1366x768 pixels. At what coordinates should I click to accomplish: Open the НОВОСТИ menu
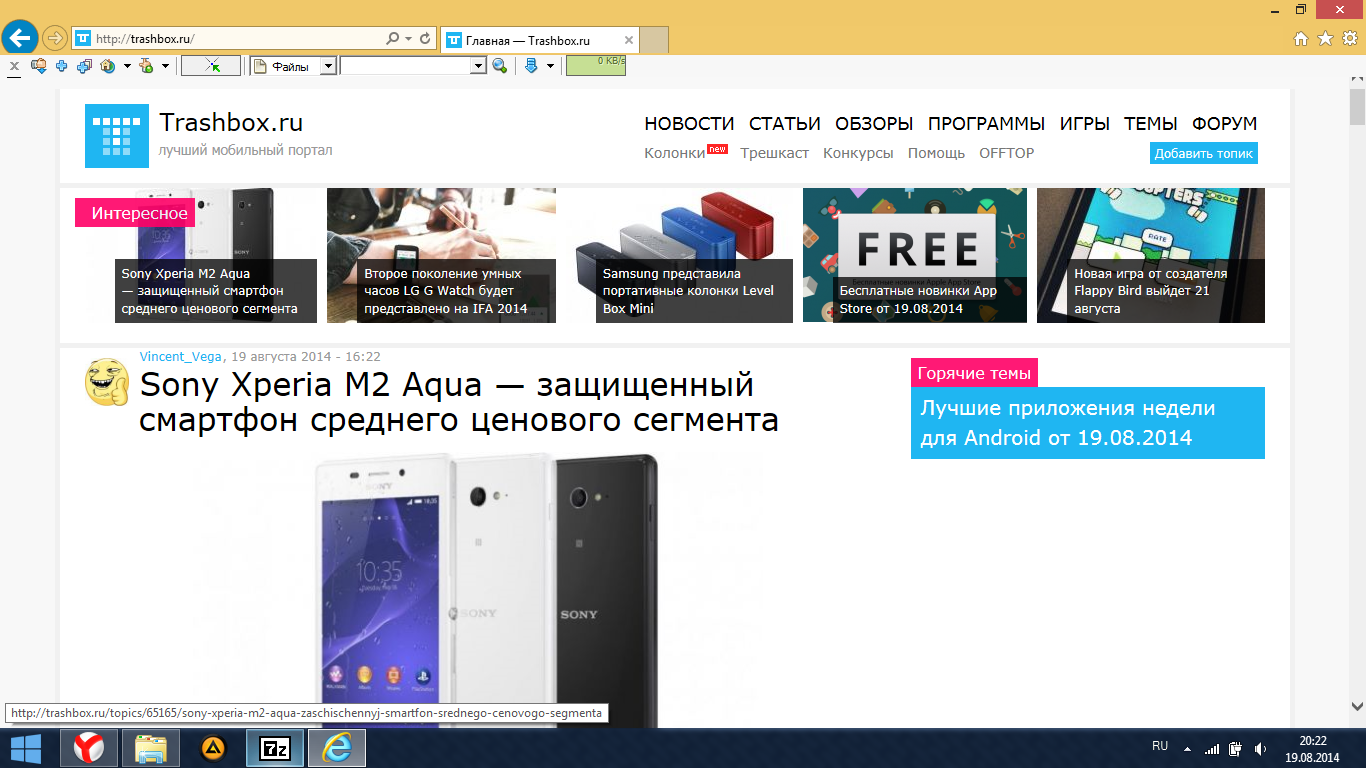tap(689, 124)
